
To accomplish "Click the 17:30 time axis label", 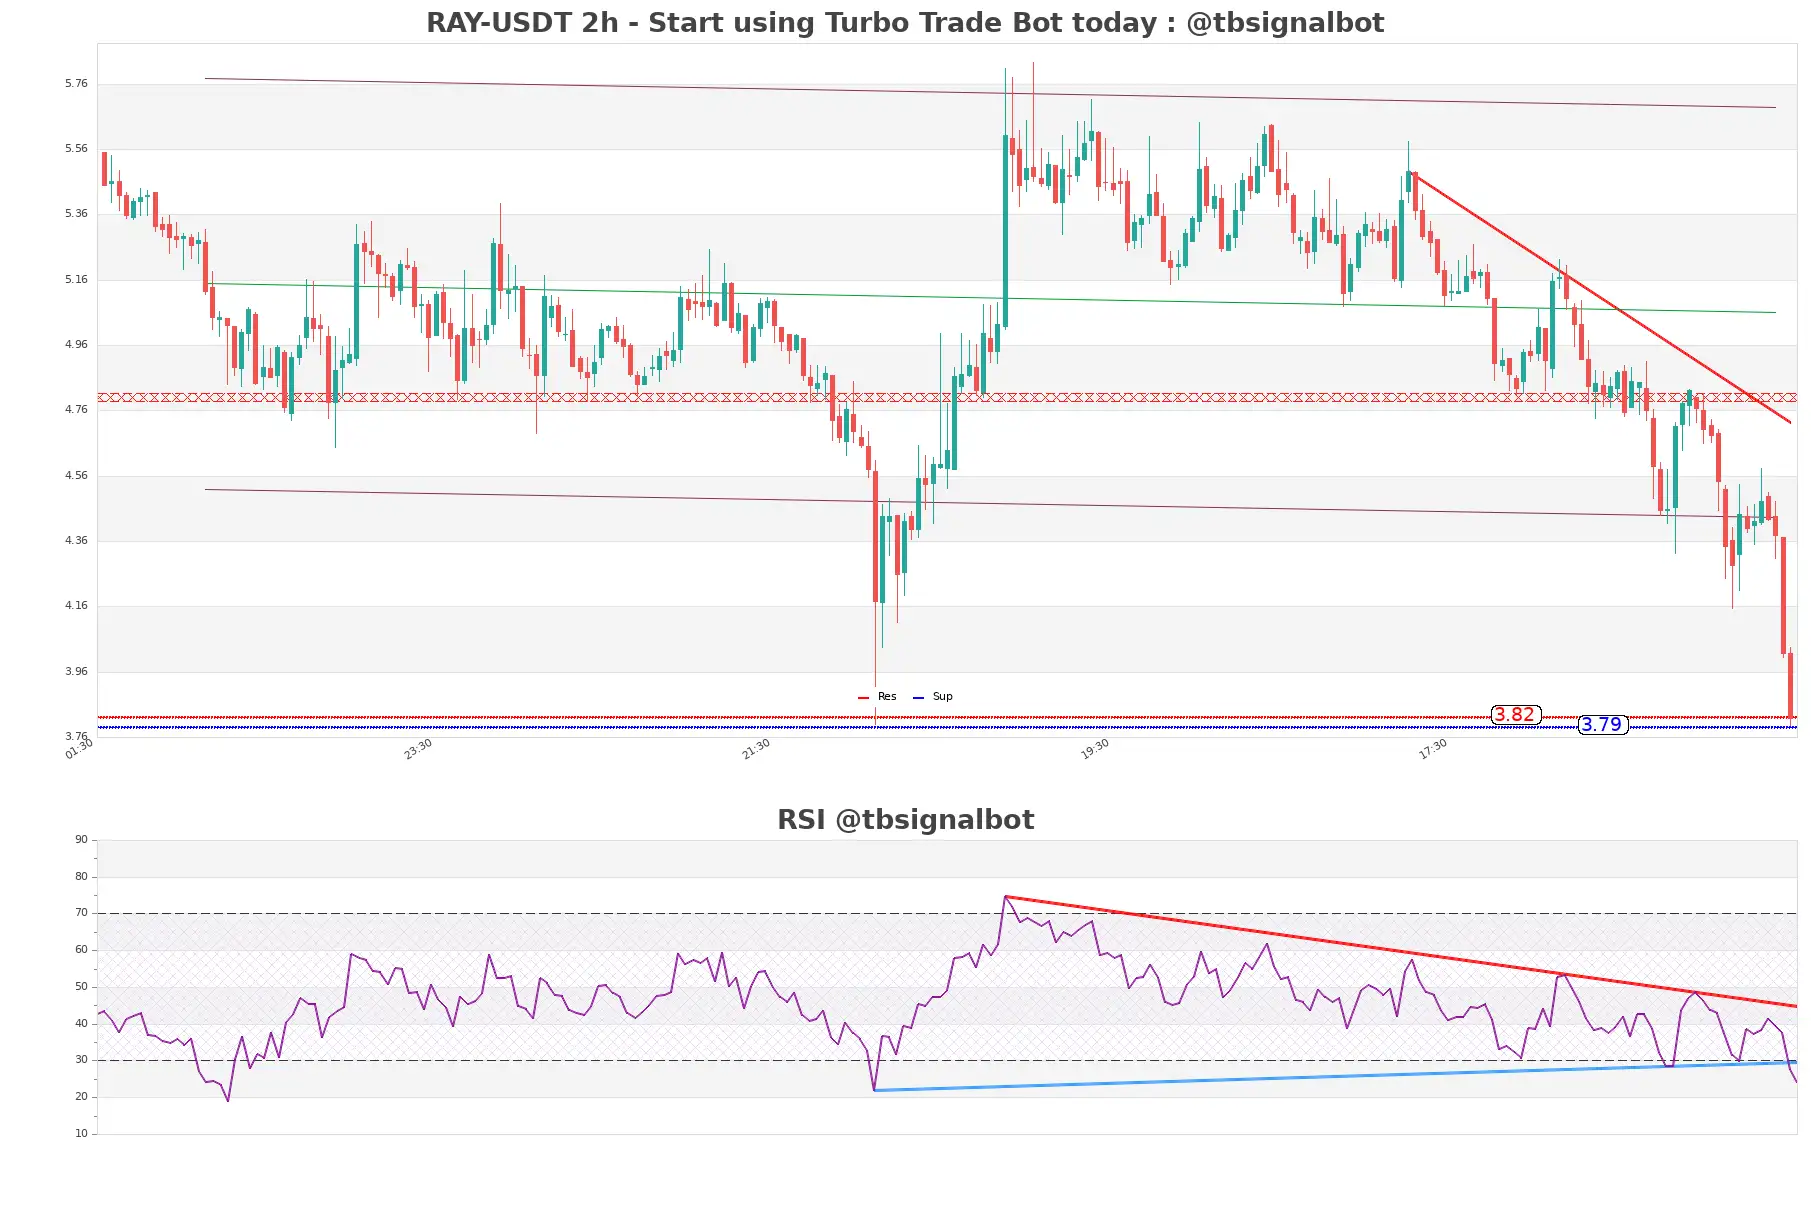I will coord(1433,749).
